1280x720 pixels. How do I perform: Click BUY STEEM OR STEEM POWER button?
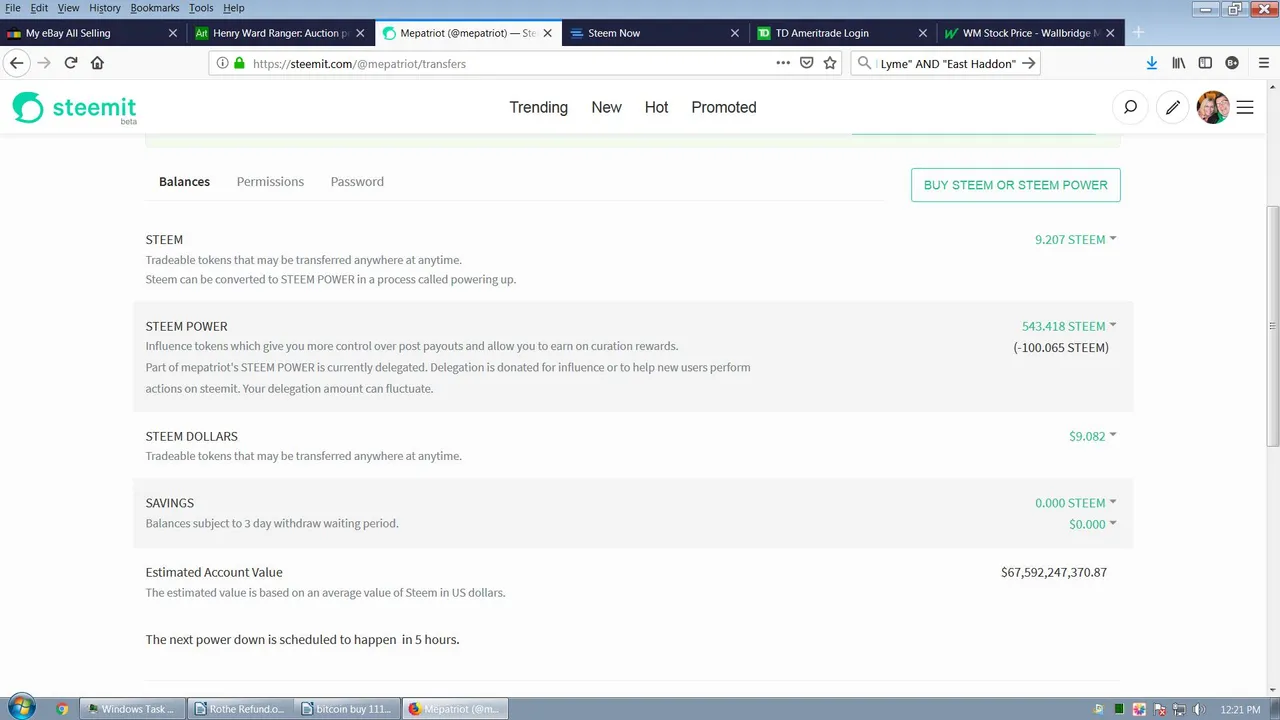tap(1015, 185)
